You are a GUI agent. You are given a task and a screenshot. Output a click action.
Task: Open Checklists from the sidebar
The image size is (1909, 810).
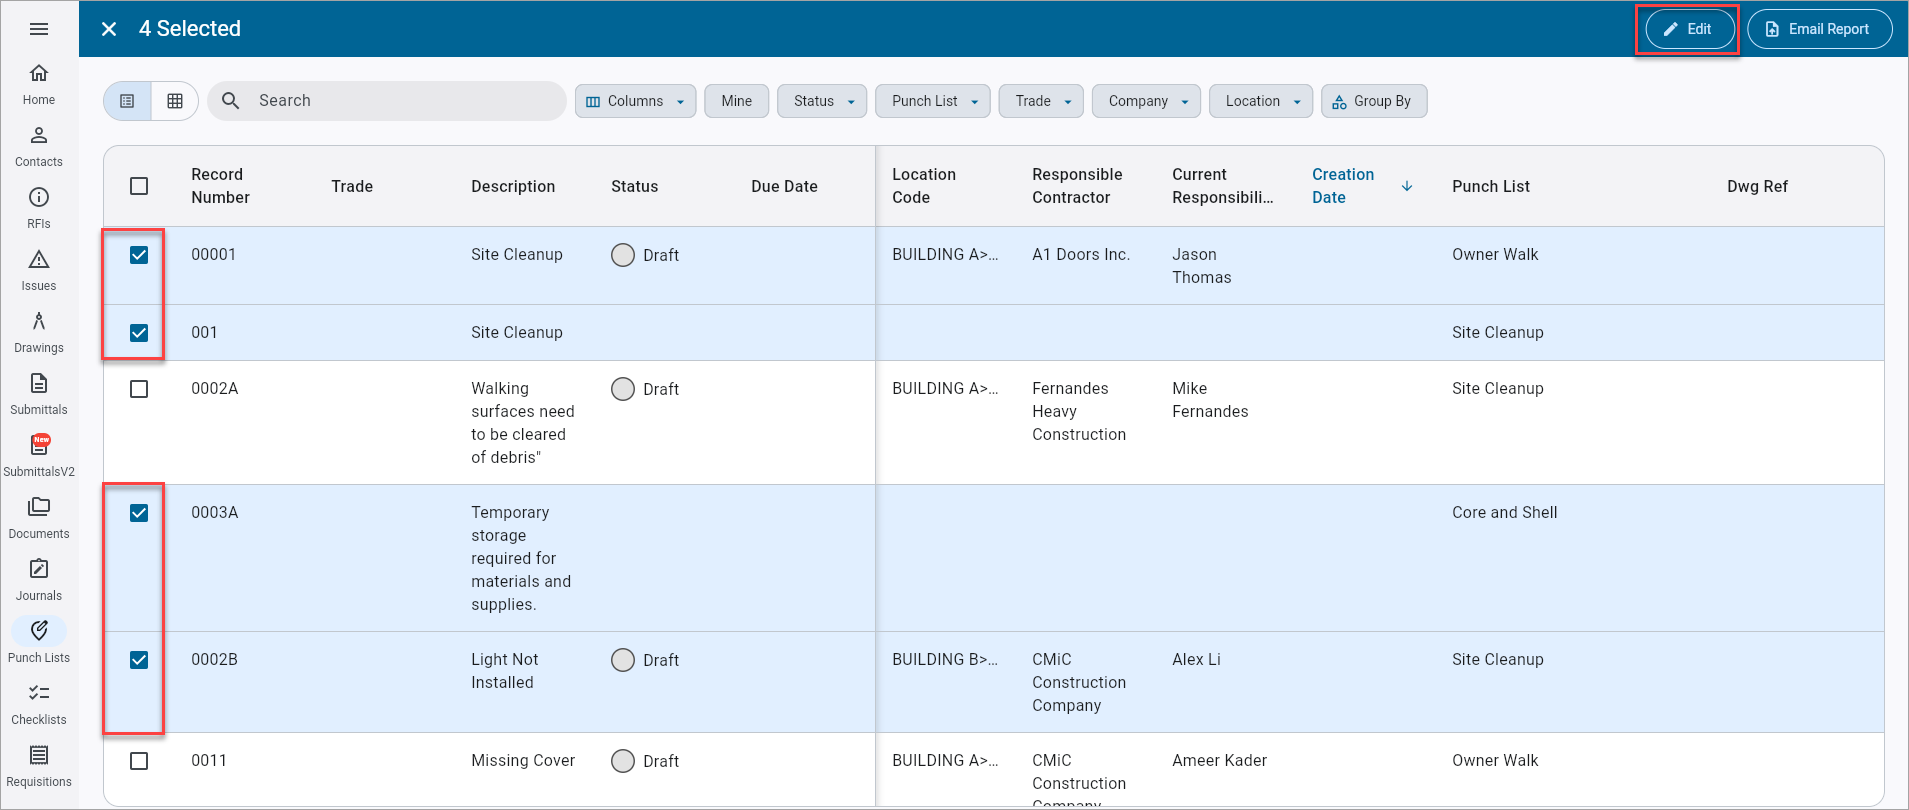(x=39, y=704)
